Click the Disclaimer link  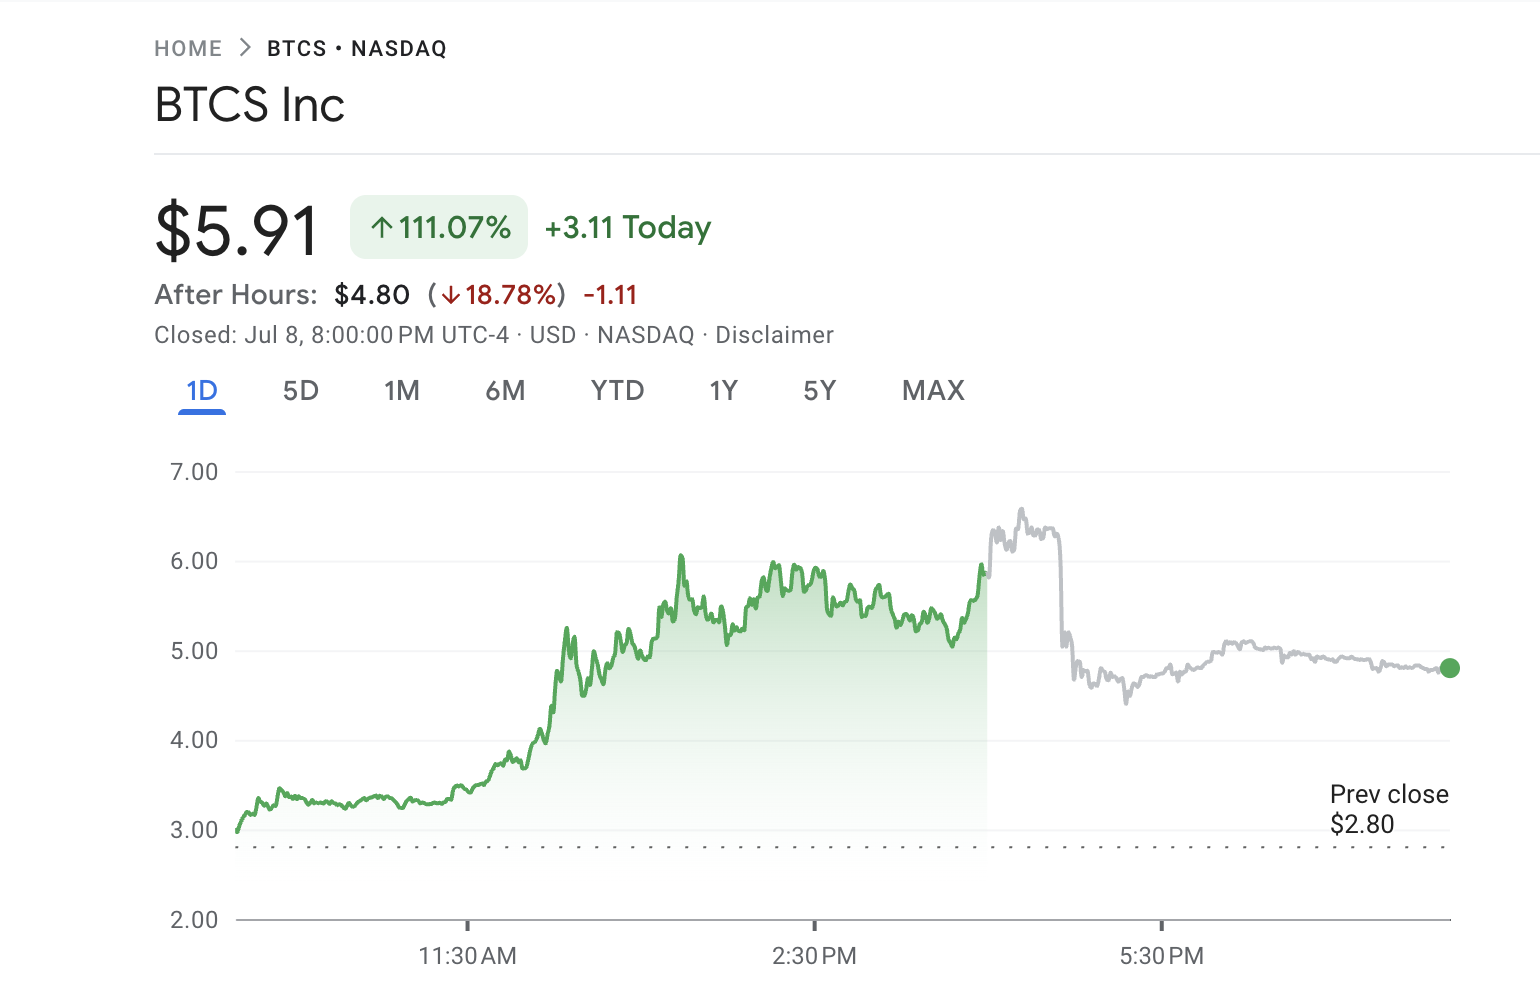pos(774,334)
